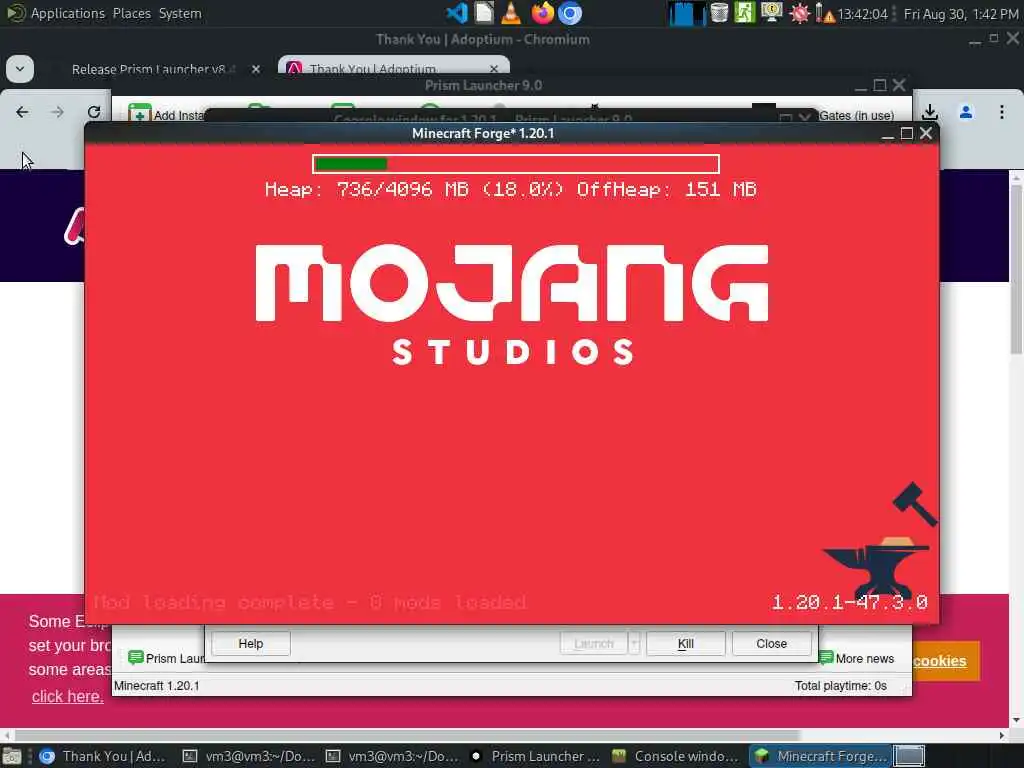Image resolution: width=1024 pixels, height=768 pixels.
Task: Click Kill in the console window
Action: tap(686, 644)
